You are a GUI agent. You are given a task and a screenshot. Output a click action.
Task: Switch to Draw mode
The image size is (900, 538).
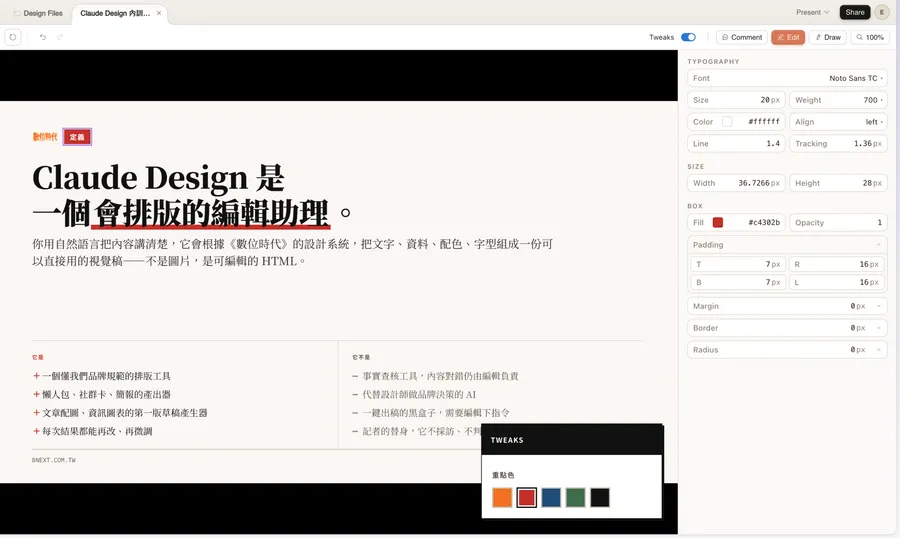coord(828,37)
